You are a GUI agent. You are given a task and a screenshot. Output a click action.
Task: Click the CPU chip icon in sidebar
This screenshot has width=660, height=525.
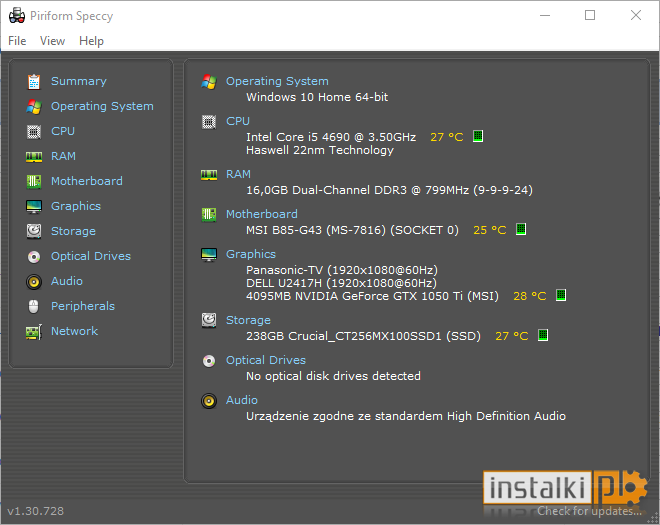tap(34, 131)
